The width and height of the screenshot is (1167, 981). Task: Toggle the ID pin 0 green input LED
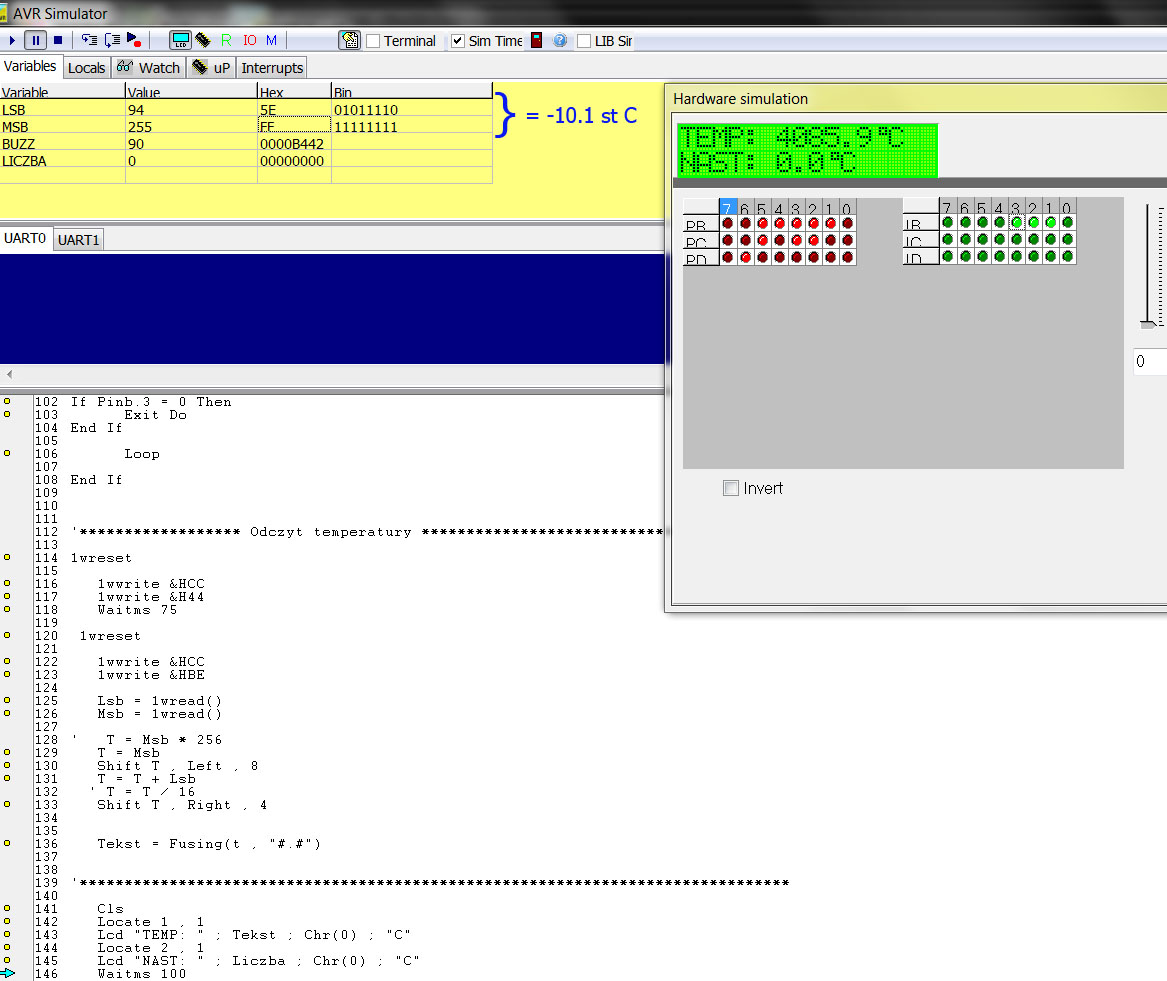pos(1068,257)
